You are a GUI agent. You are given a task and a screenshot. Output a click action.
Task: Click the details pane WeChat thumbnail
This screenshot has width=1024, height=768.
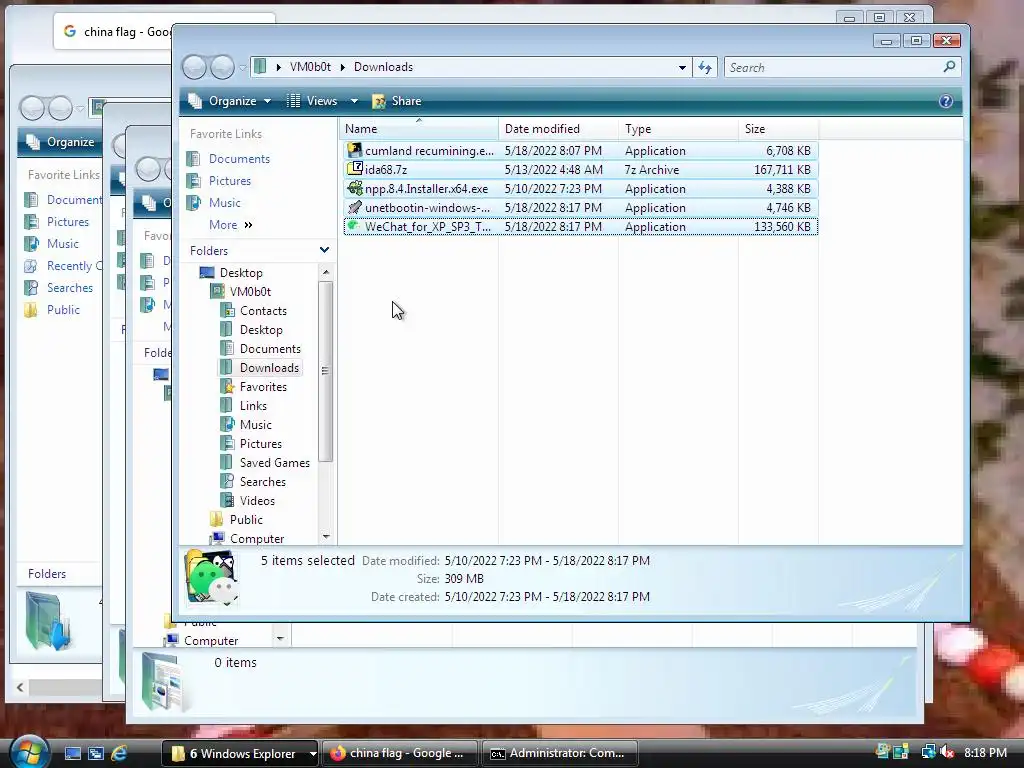[x=211, y=578]
